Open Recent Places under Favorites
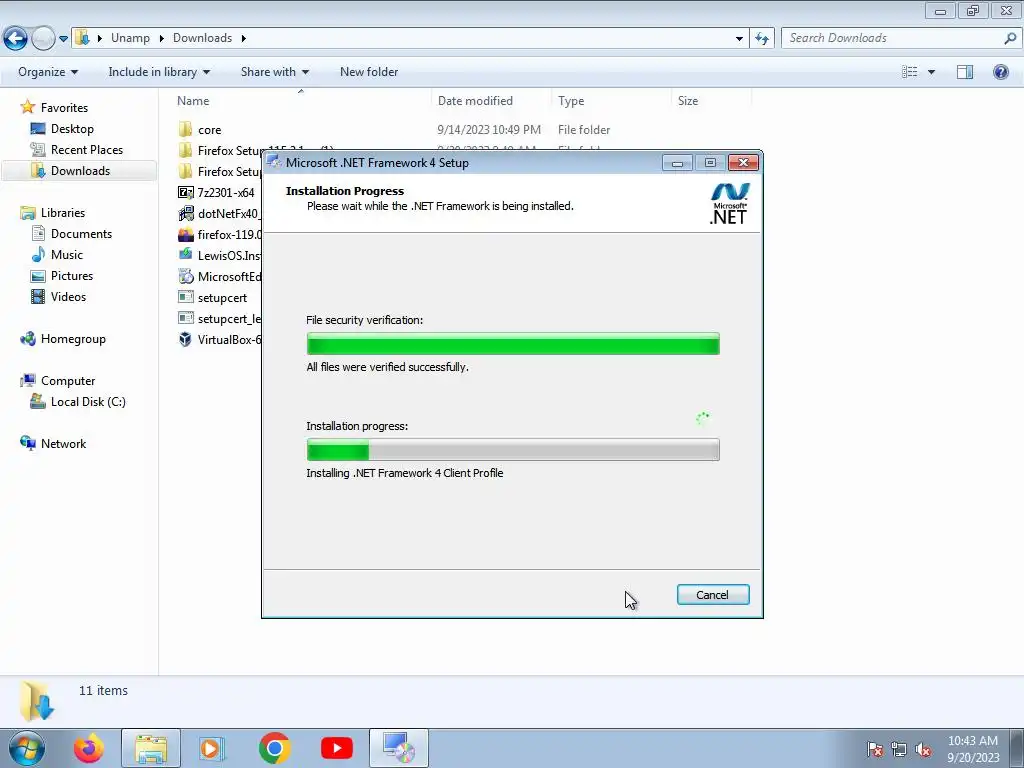 pyautogui.click(x=86, y=150)
